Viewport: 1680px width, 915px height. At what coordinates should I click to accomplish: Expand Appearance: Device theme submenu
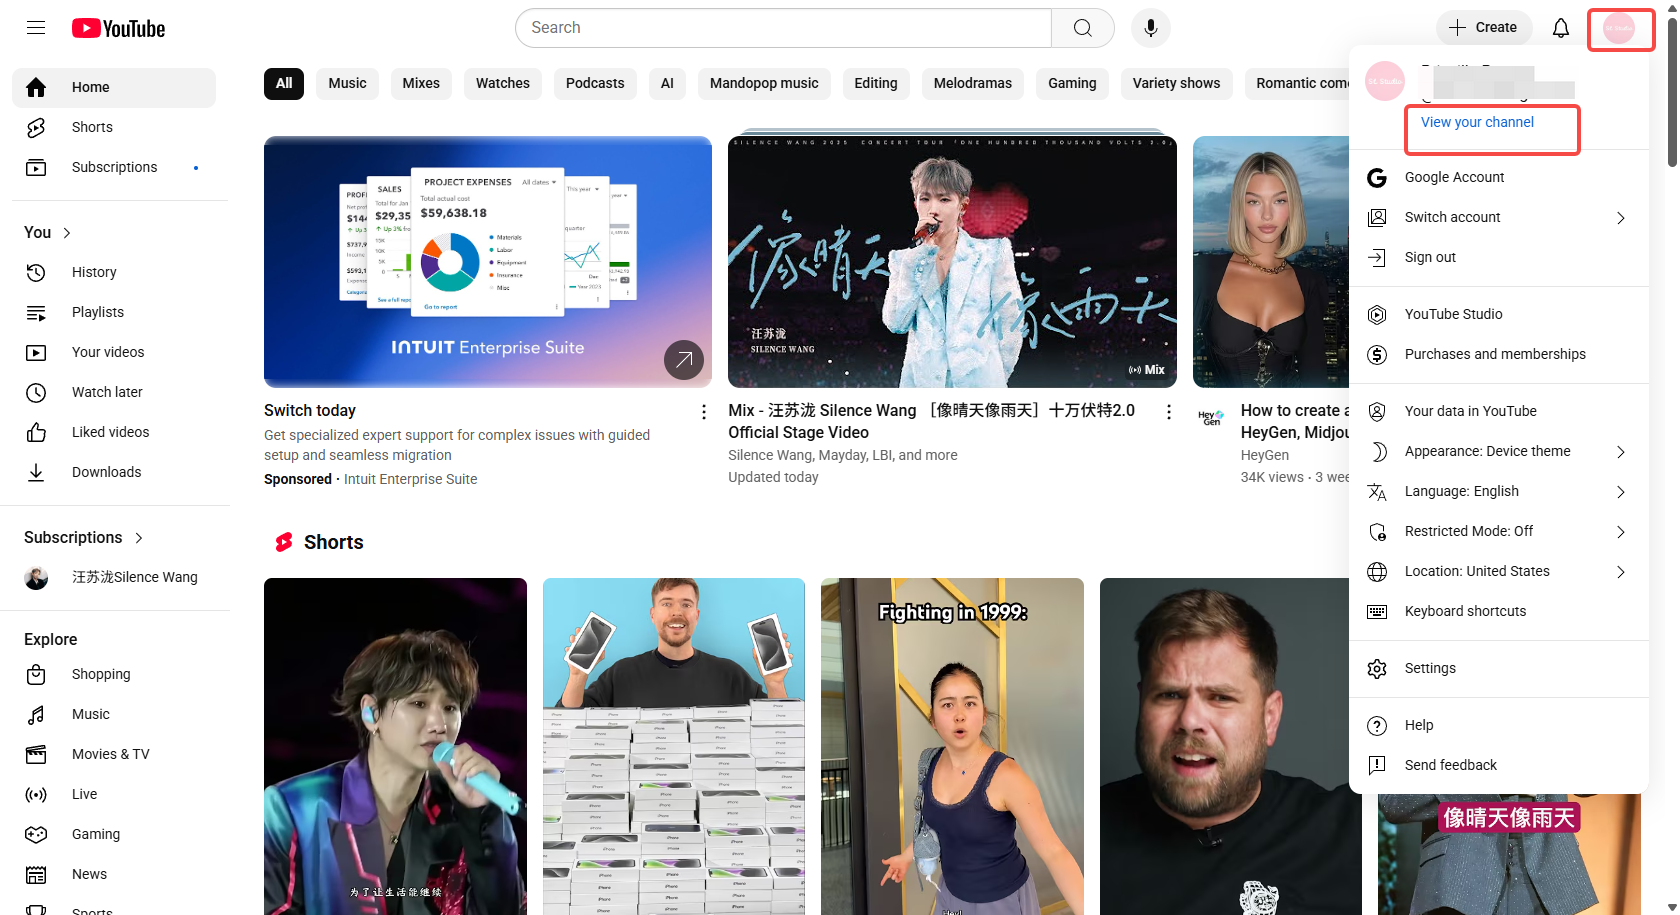click(1499, 451)
